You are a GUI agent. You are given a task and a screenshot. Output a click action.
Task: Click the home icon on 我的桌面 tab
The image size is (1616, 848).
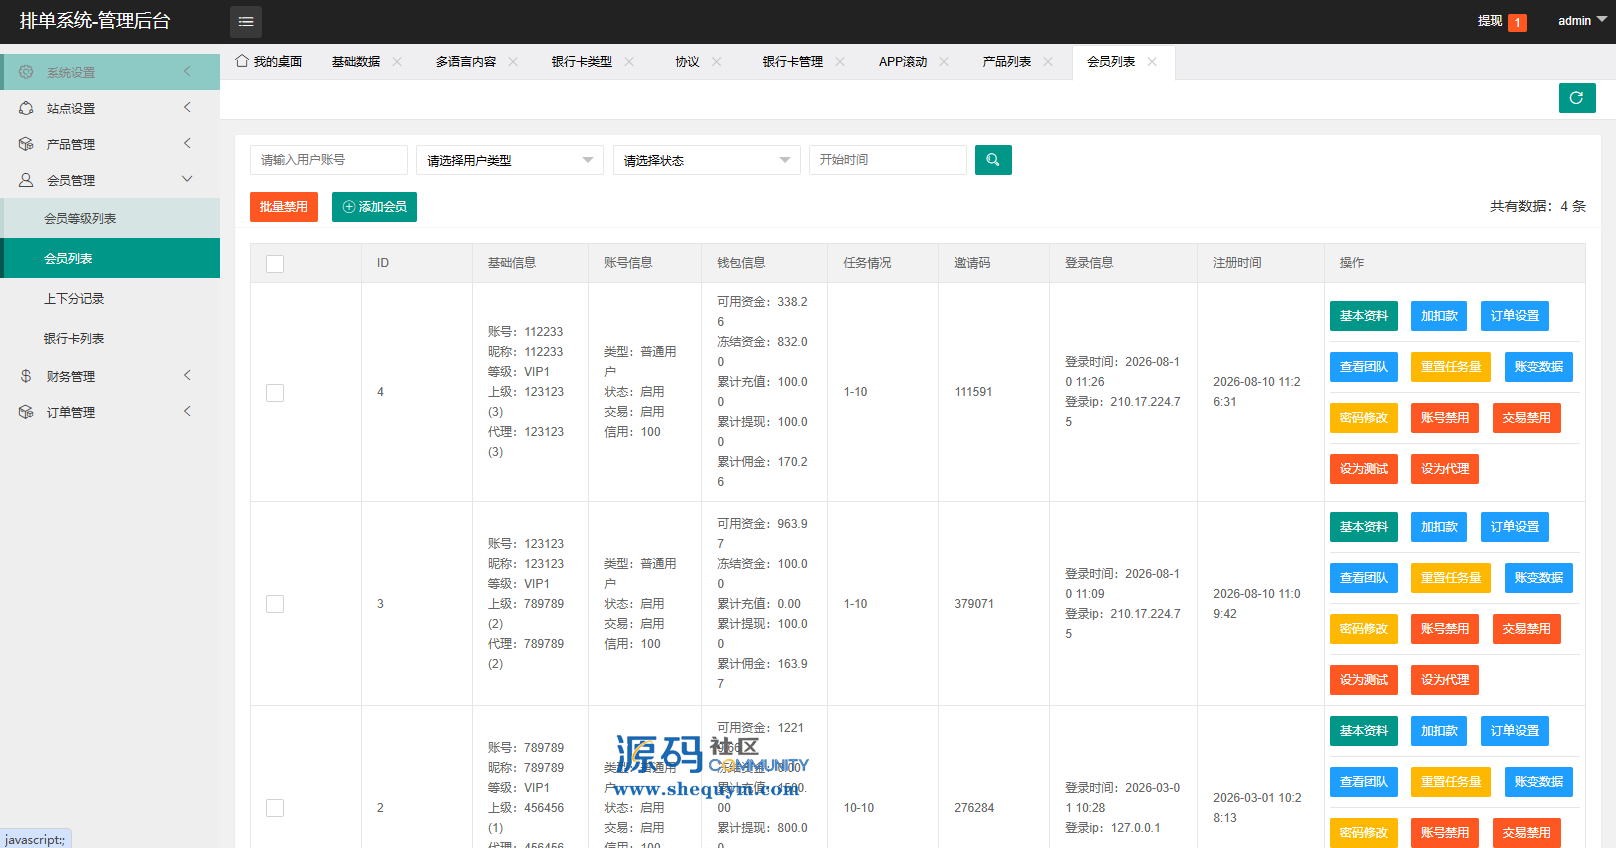click(x=242, y=61)
